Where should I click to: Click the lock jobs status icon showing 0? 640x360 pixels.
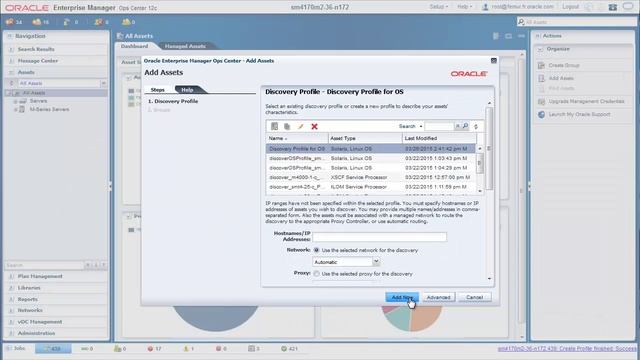pos(118,349)
